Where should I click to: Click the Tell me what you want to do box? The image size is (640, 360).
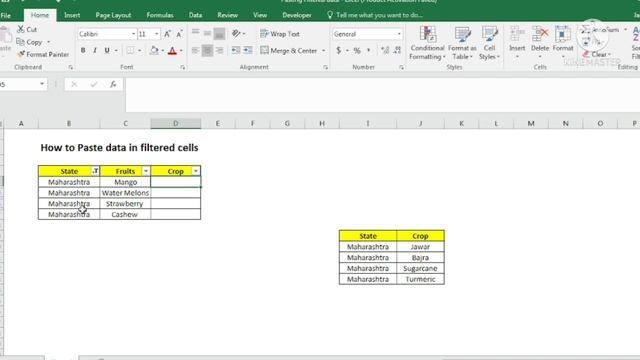pyautogui.click(x=375, y=15)
